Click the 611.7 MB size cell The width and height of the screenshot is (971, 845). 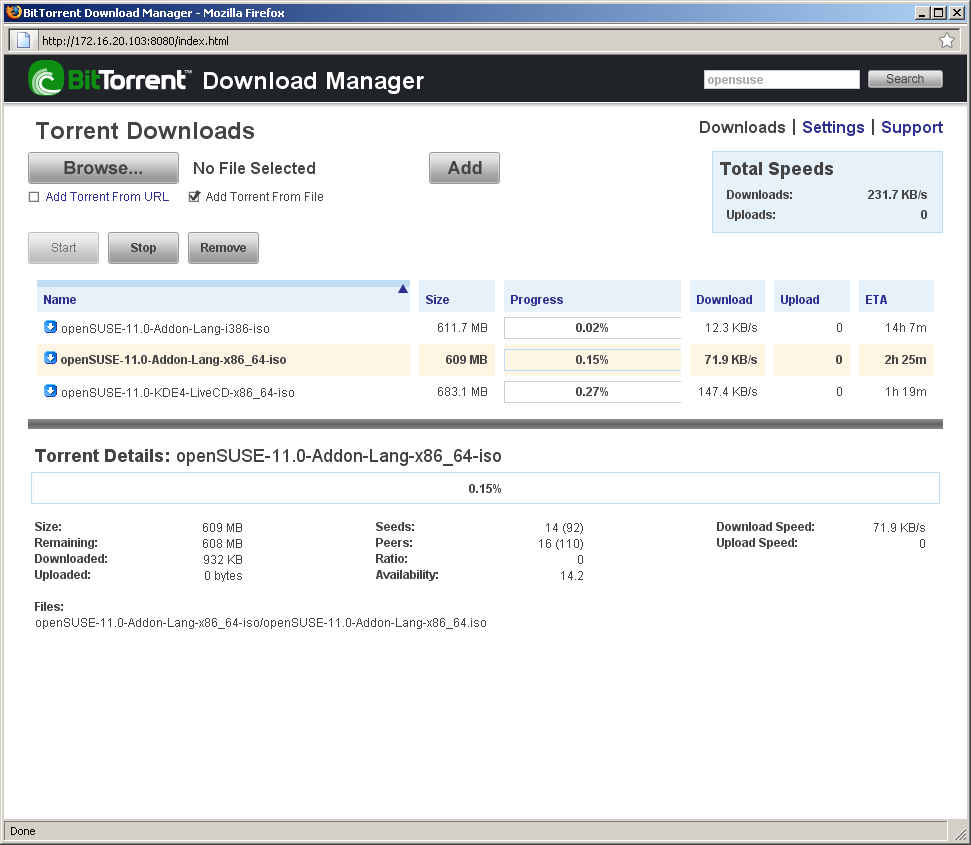pyautogui.click(x=462, y=328)
